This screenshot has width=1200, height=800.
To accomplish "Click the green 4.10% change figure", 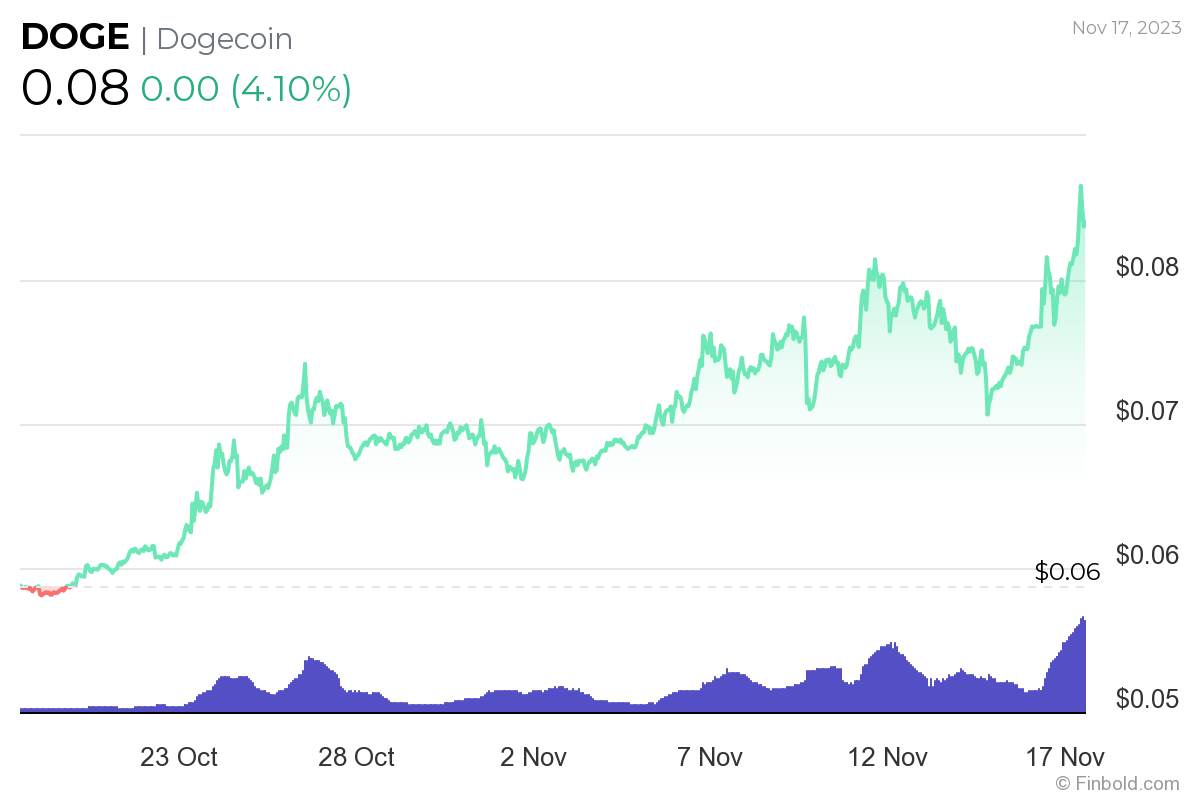I will (290, 89).
